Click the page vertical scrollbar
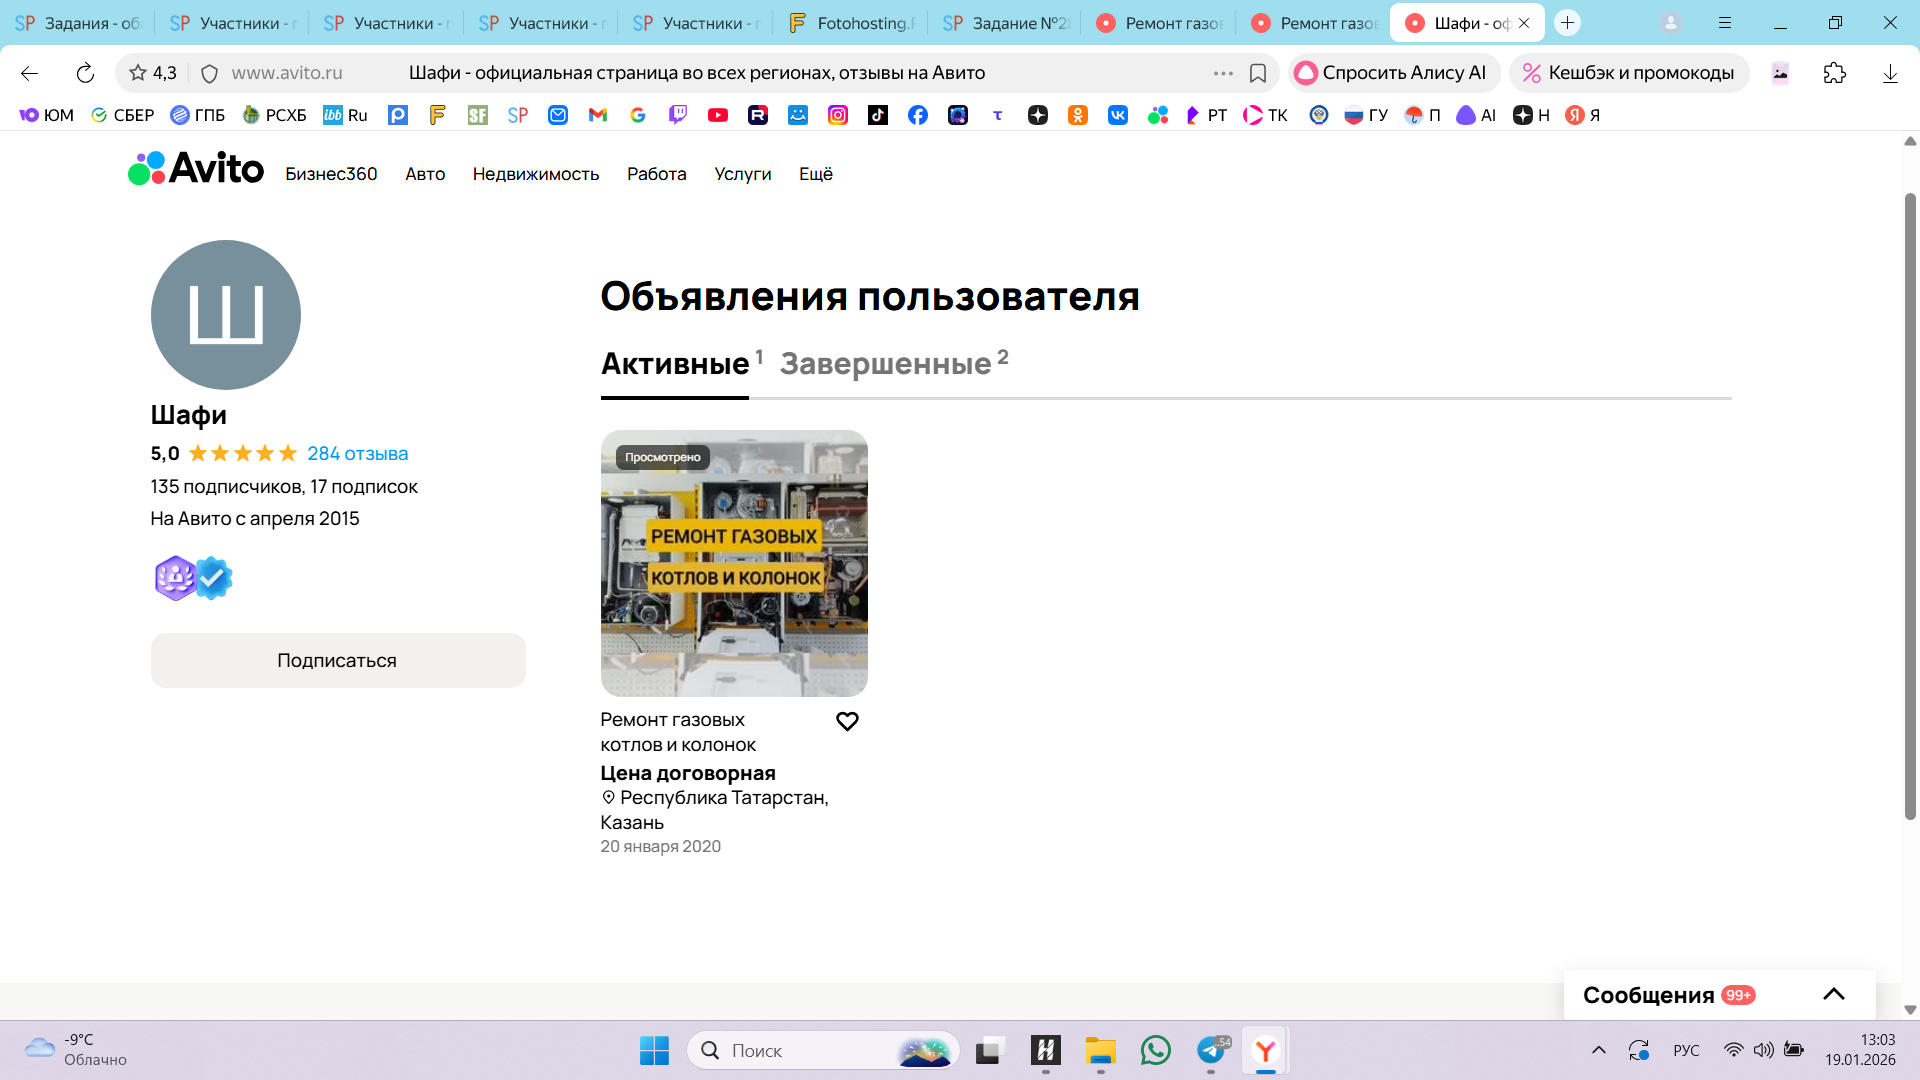The image size is (1920, 1080). [x=1910, y=500]
